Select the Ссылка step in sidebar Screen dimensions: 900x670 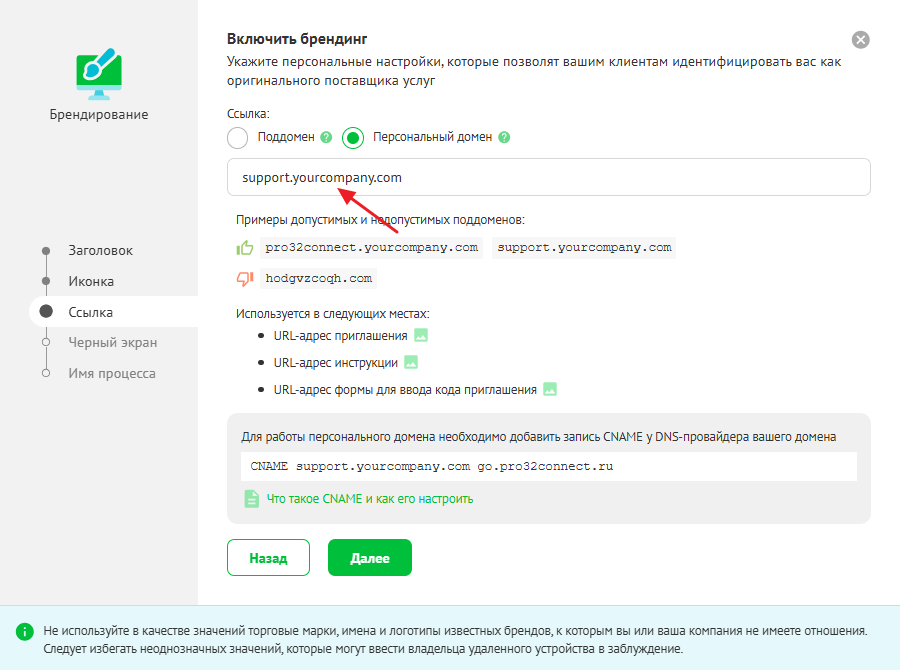point(90,312)
